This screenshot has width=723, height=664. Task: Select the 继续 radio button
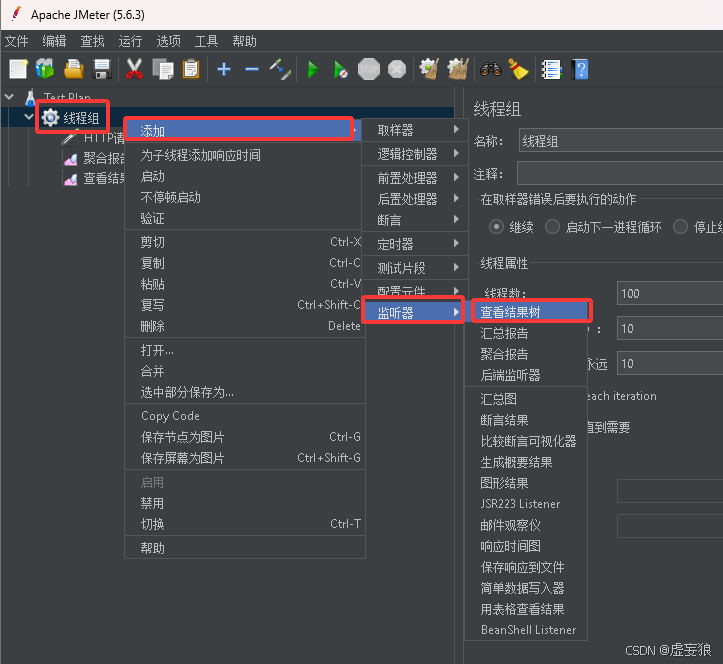tap(496, 227)
